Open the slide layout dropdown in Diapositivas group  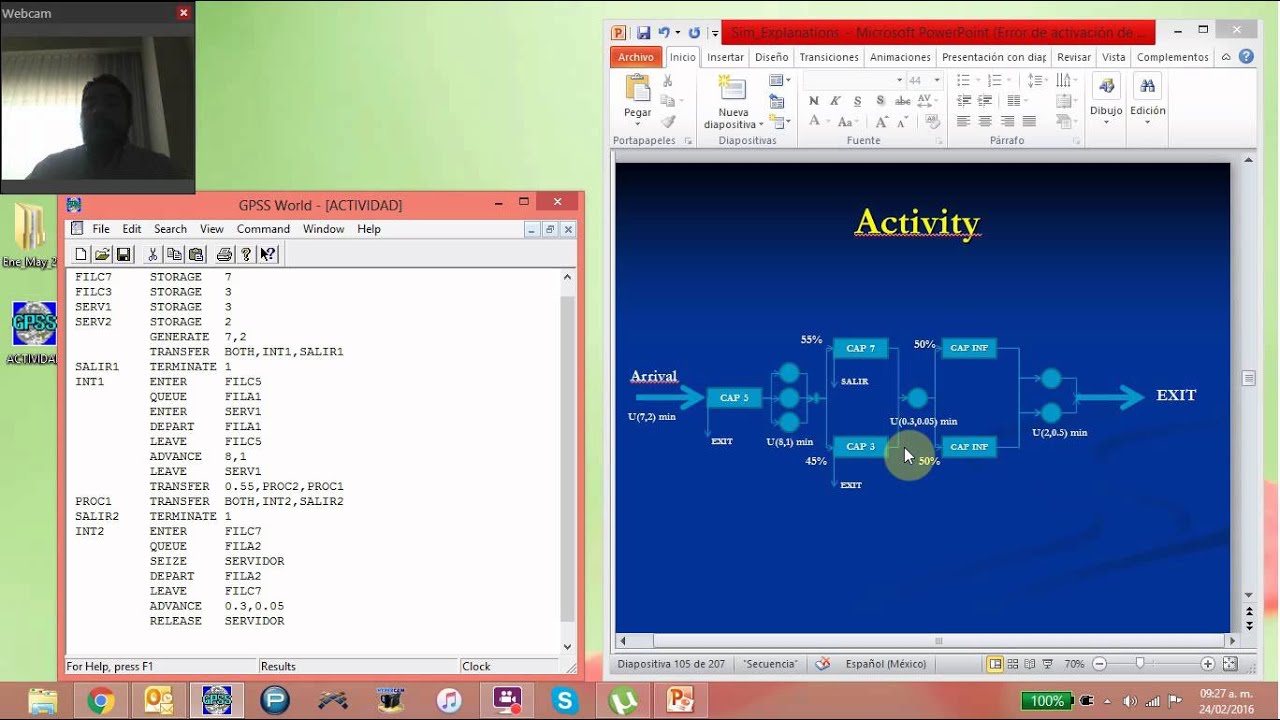click(780, 80)
